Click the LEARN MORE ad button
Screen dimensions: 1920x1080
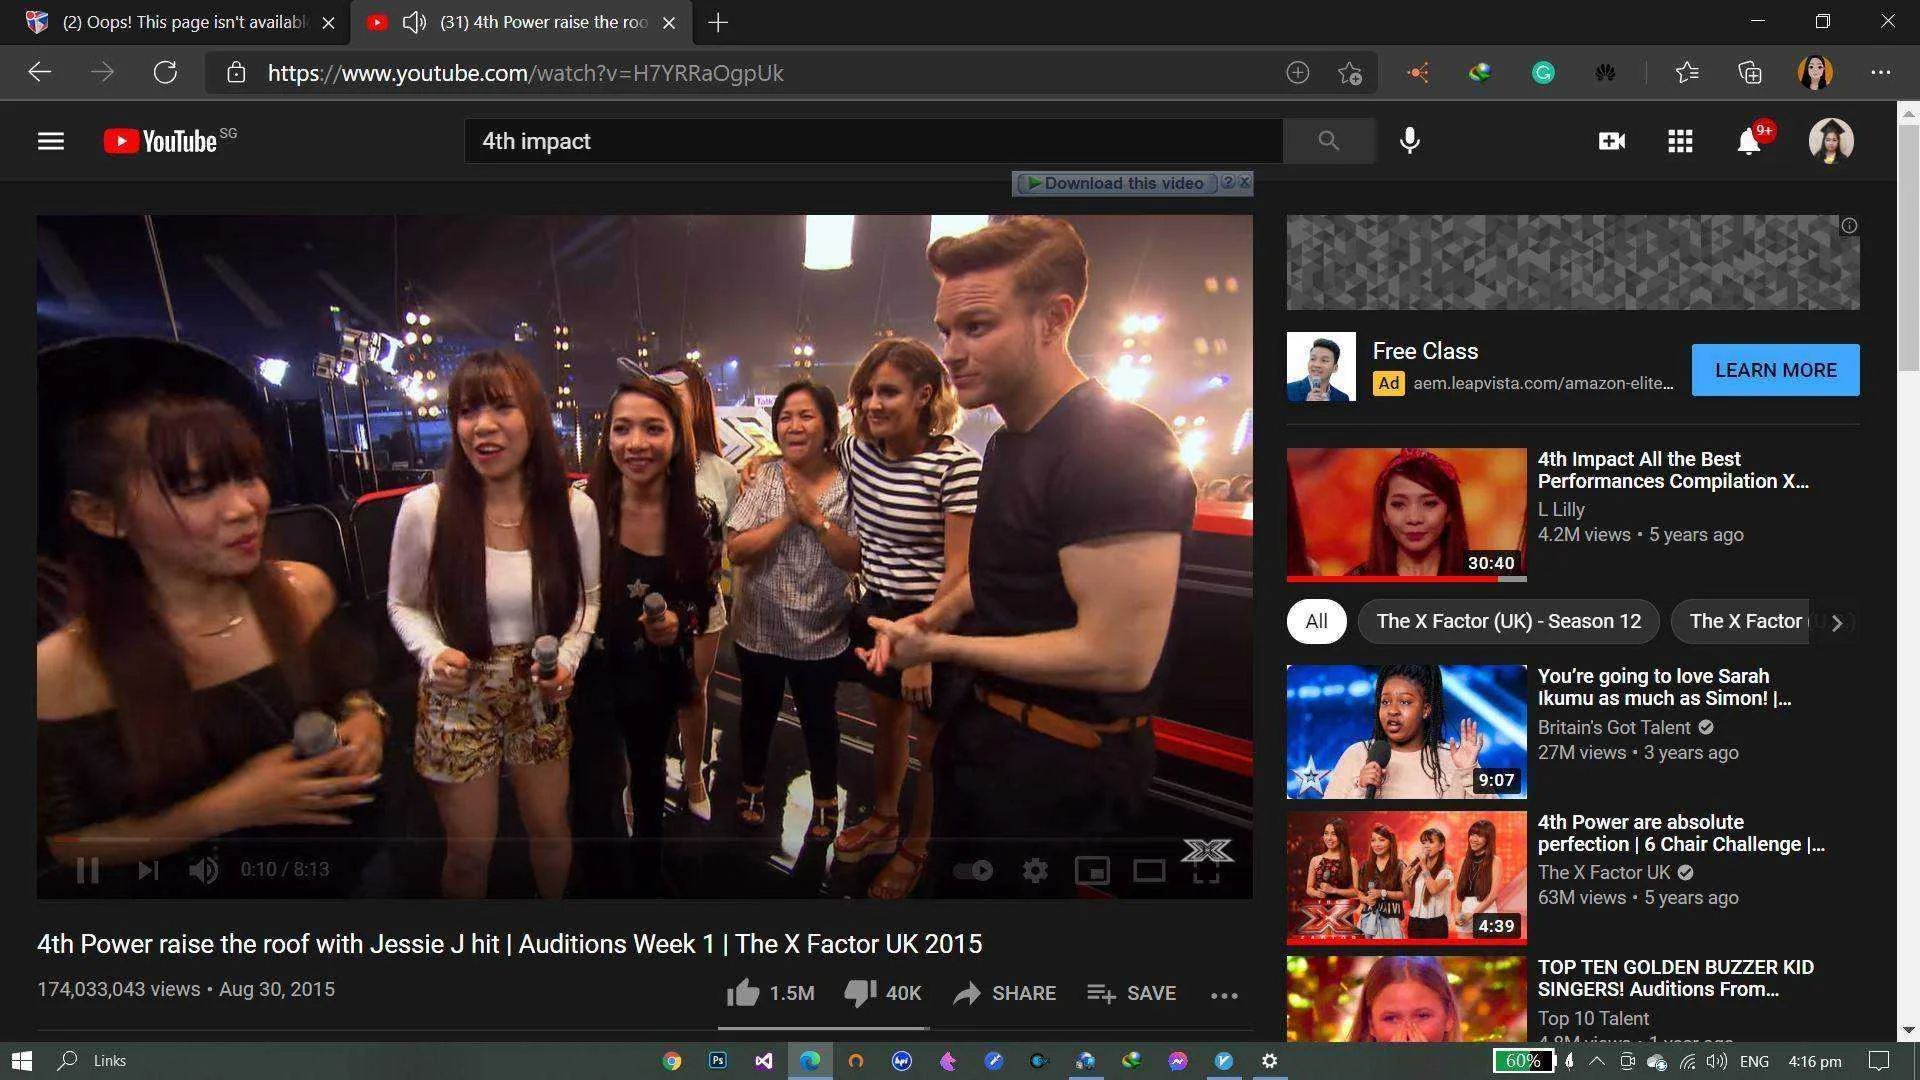pyautogui.click(x=1775, y=370)
